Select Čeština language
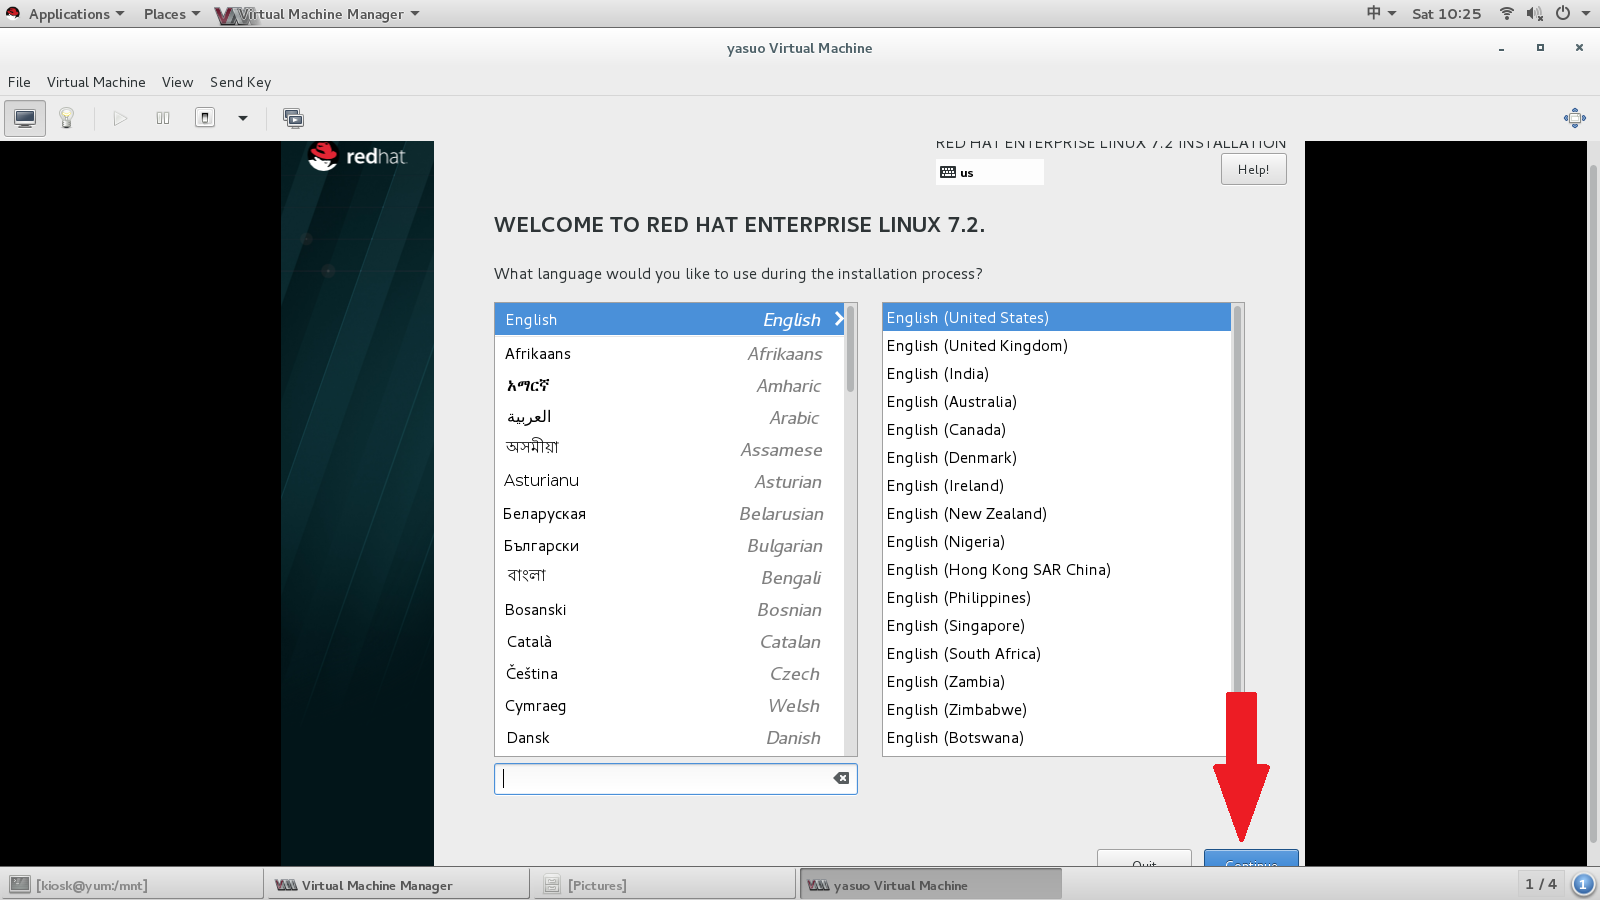The height and width of the screenshot is (900, 1600). coord(669,674)
